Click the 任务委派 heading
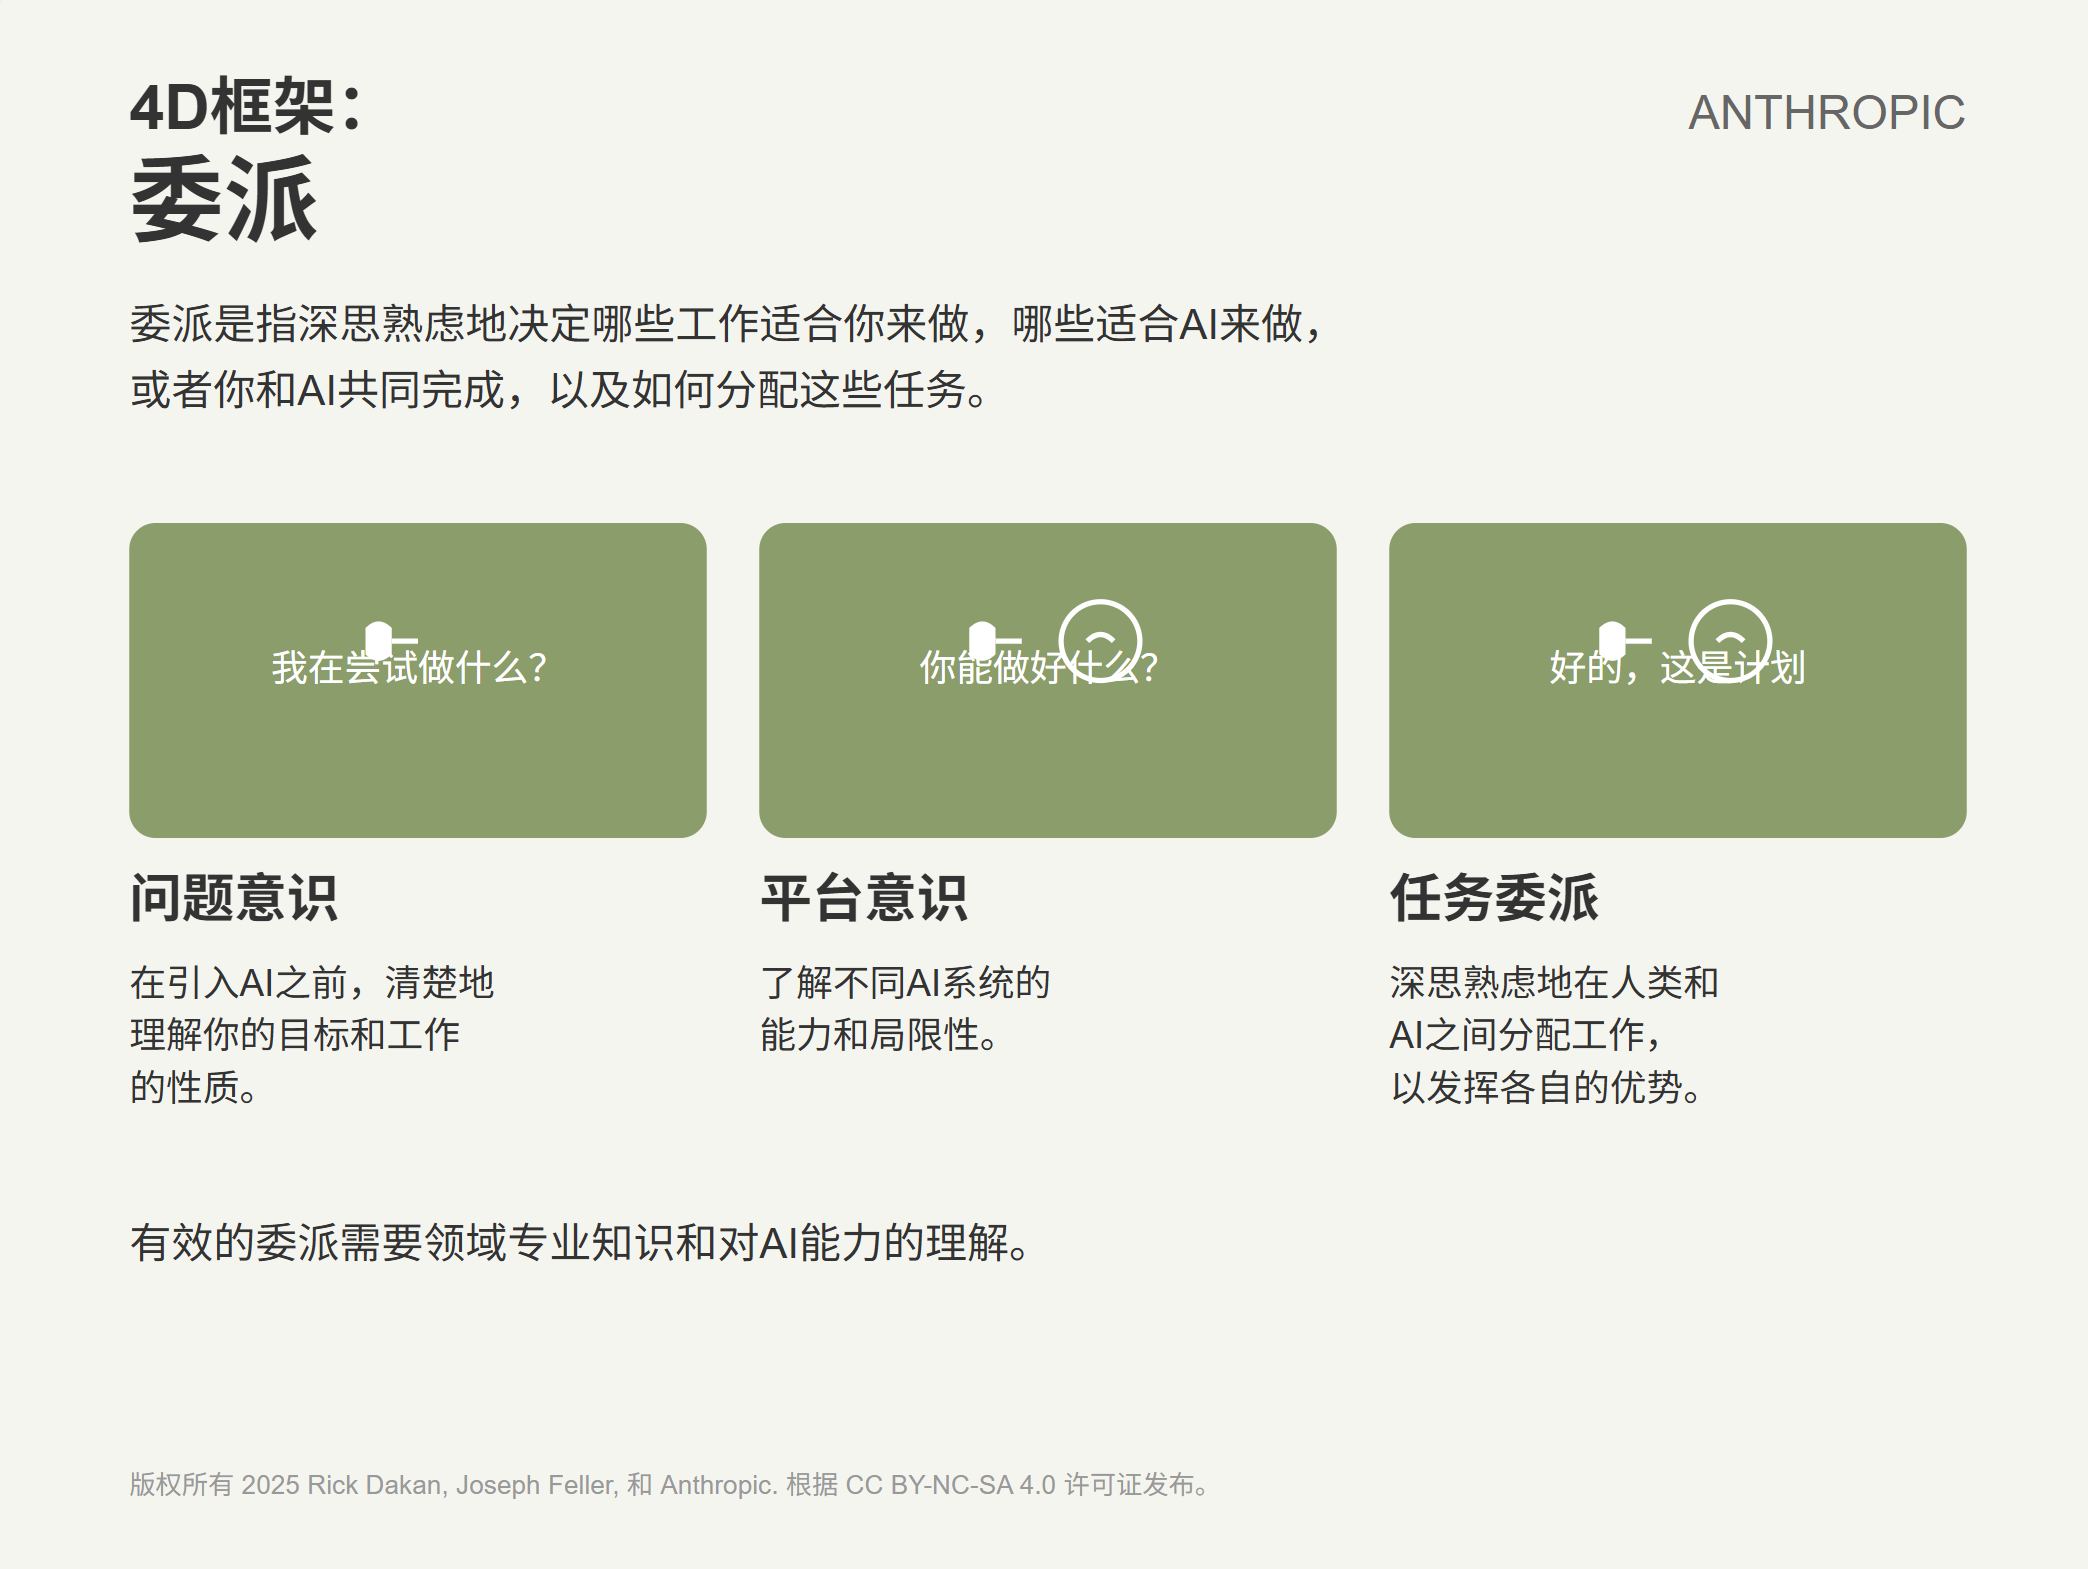The width and height of the screenshot is (2088, 1569). (x=1494, y=897)
